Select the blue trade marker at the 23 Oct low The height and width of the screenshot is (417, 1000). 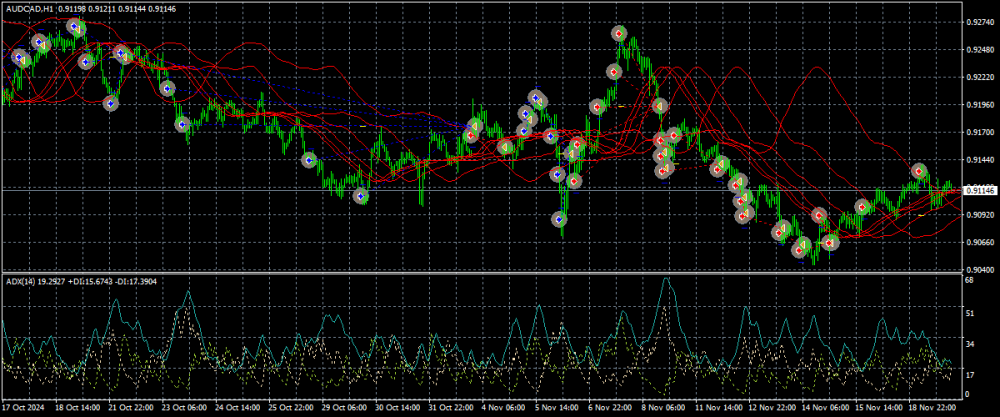point(183,125)
